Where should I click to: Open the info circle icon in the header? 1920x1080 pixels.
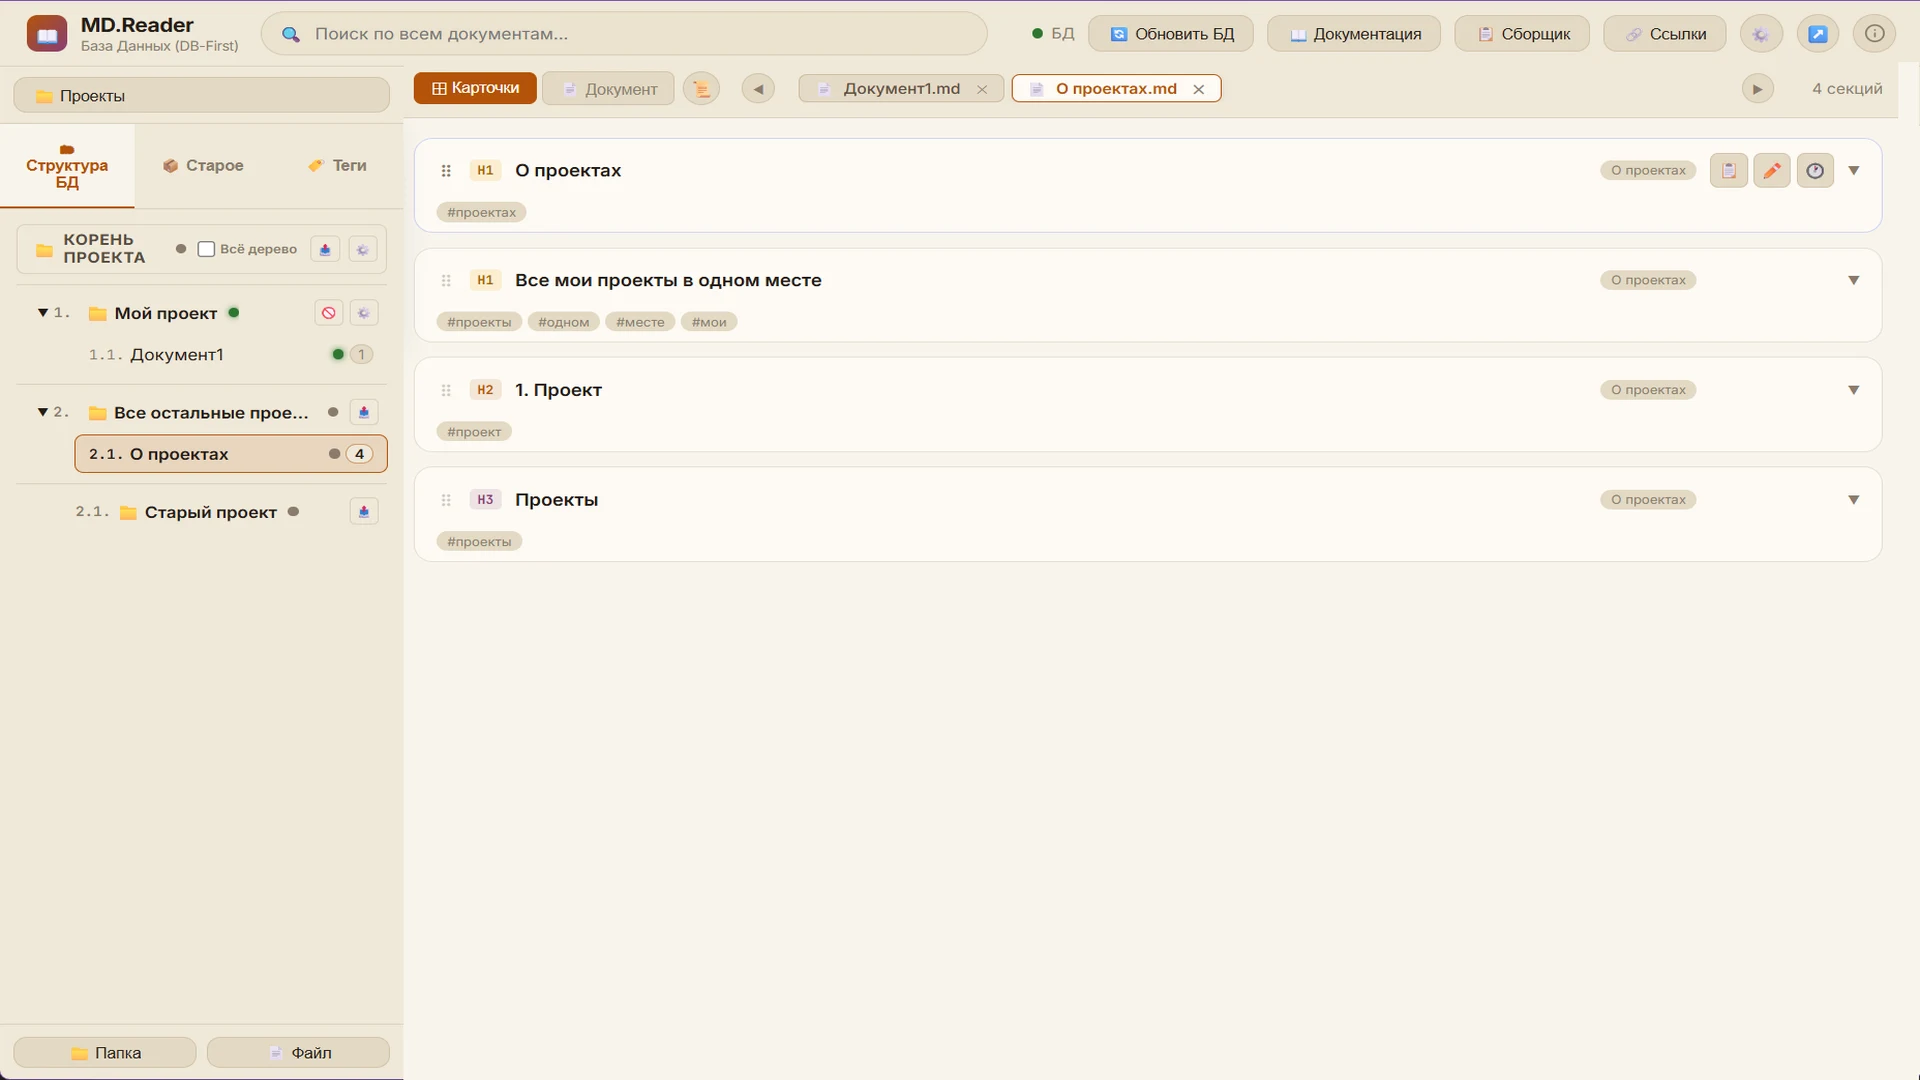pyautogui.click(x=1875, y=34)
